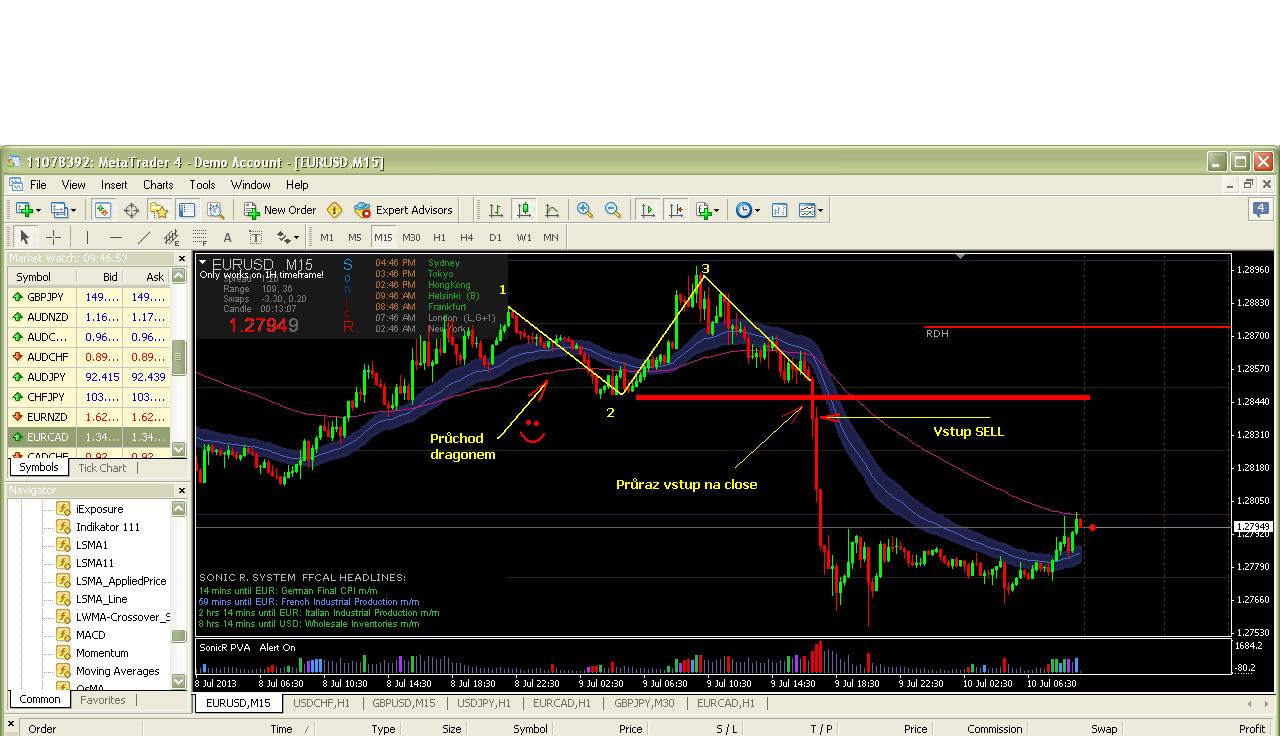Viewport: 1280px width, 736px height.
Task: Switch timeframe to H1
Action: coord(439,237)
